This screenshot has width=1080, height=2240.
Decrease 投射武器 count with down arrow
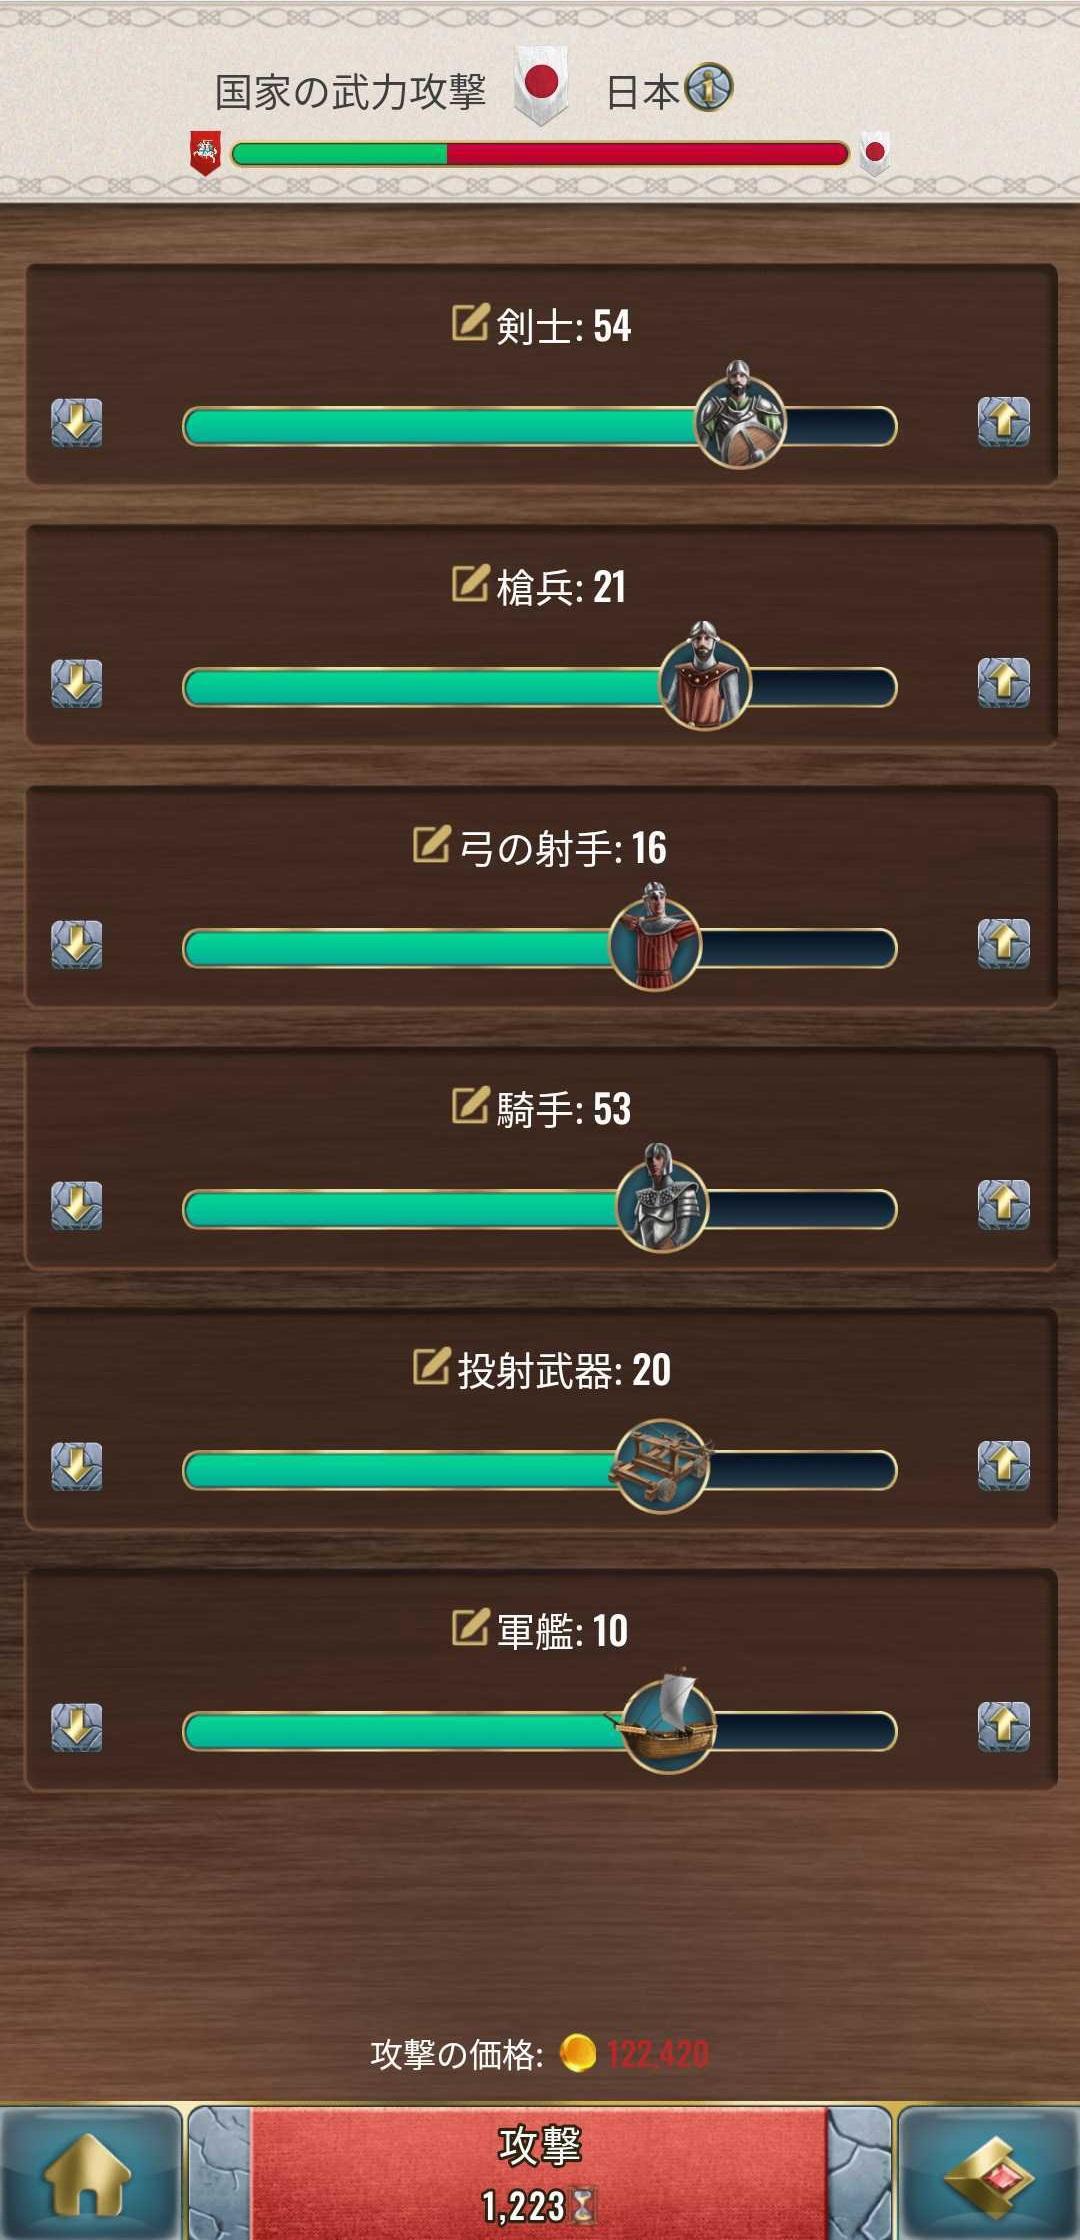(x=77, y=1466)
